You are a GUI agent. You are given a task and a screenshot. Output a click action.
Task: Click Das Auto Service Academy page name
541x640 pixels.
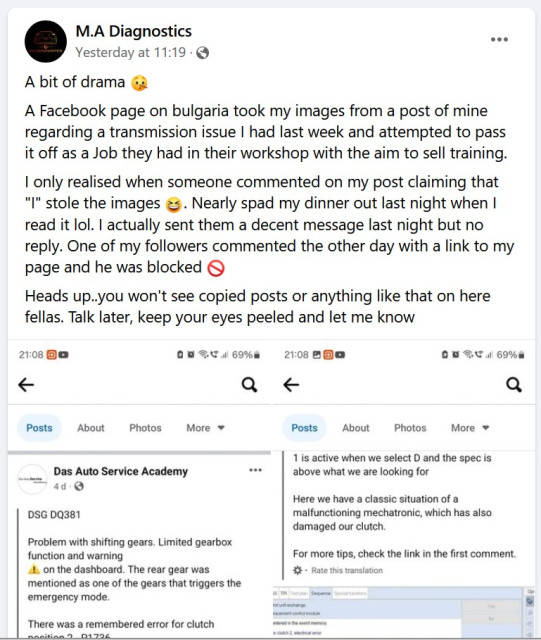(121, 471)
